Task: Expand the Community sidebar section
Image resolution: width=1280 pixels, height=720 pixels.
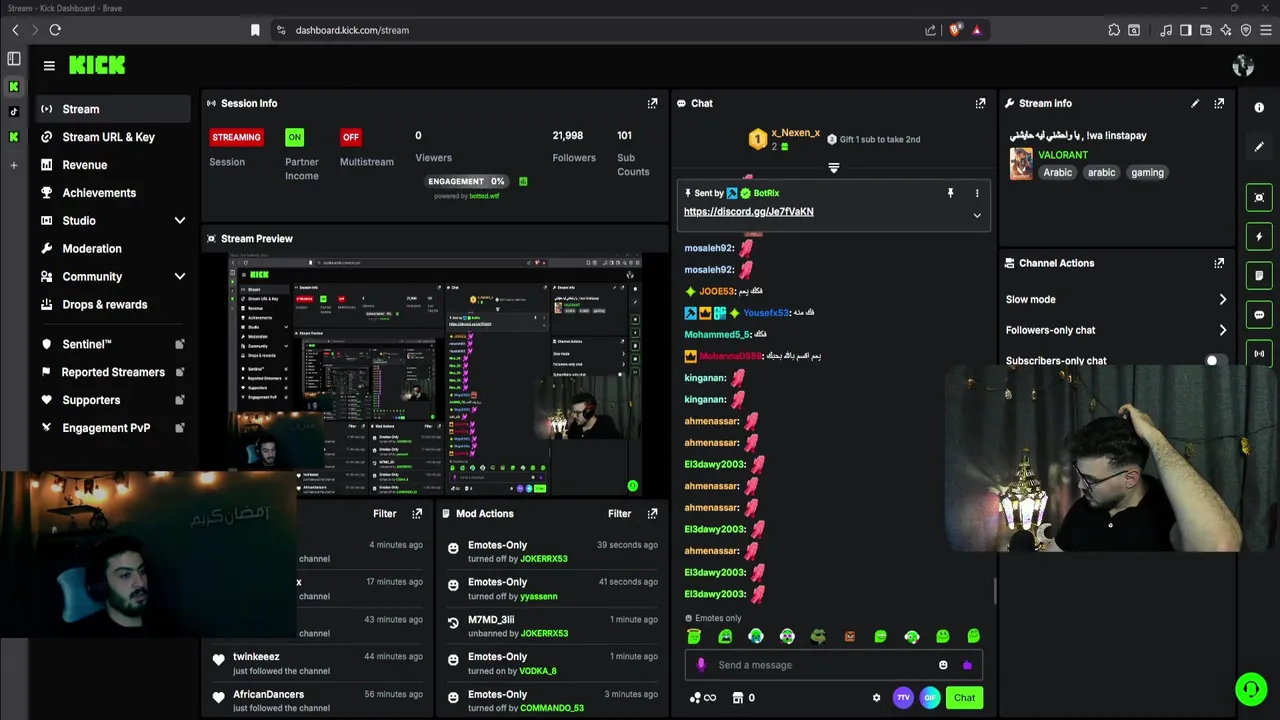Action: click(x=180, y=276)
